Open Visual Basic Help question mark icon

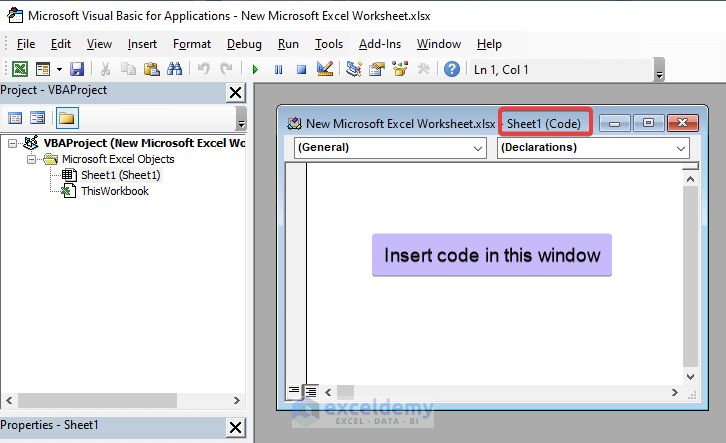coord(452,69)
